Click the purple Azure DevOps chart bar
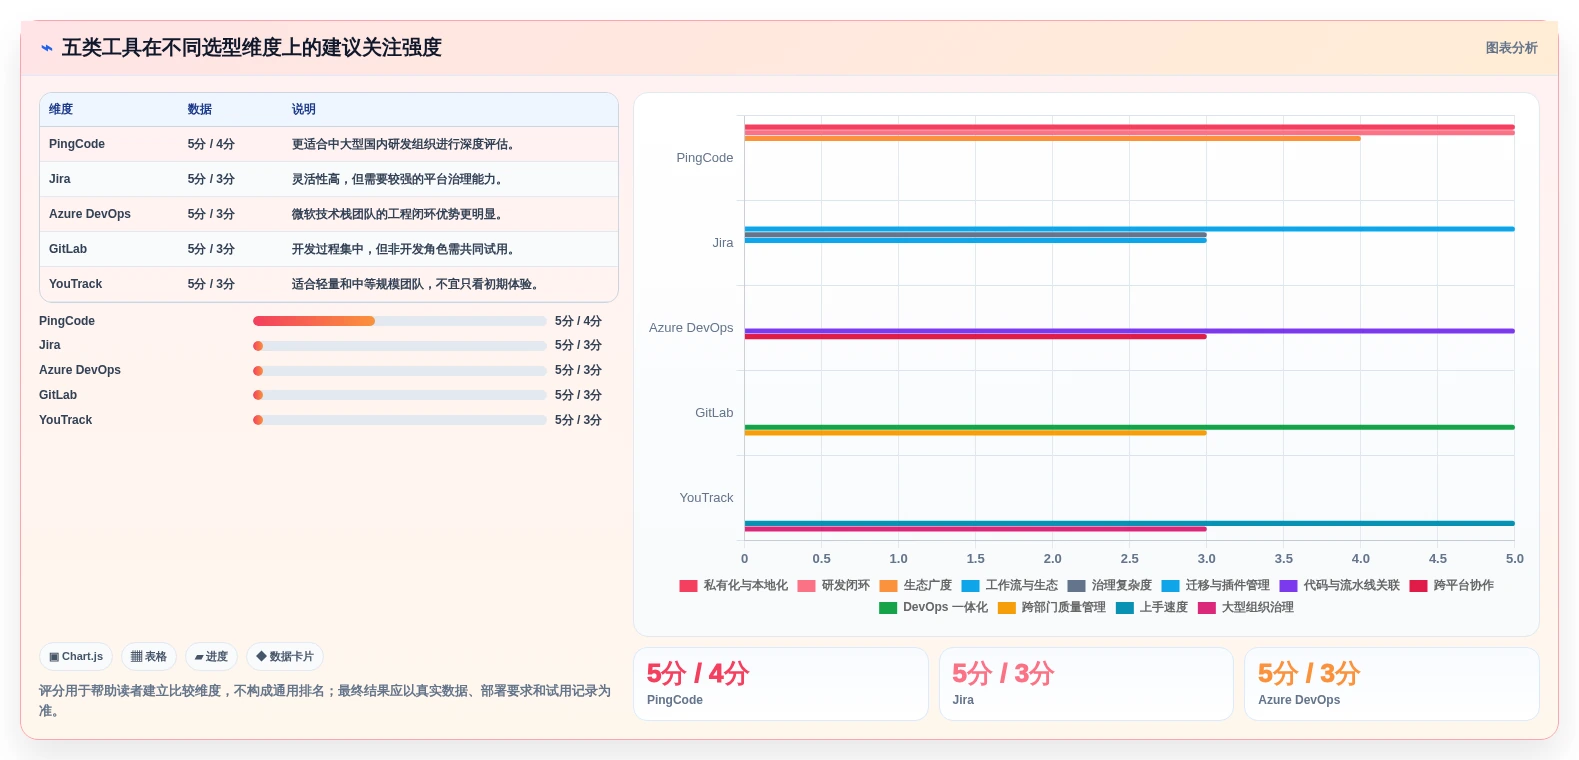Screen dimensions: 1579x760 1129,331
